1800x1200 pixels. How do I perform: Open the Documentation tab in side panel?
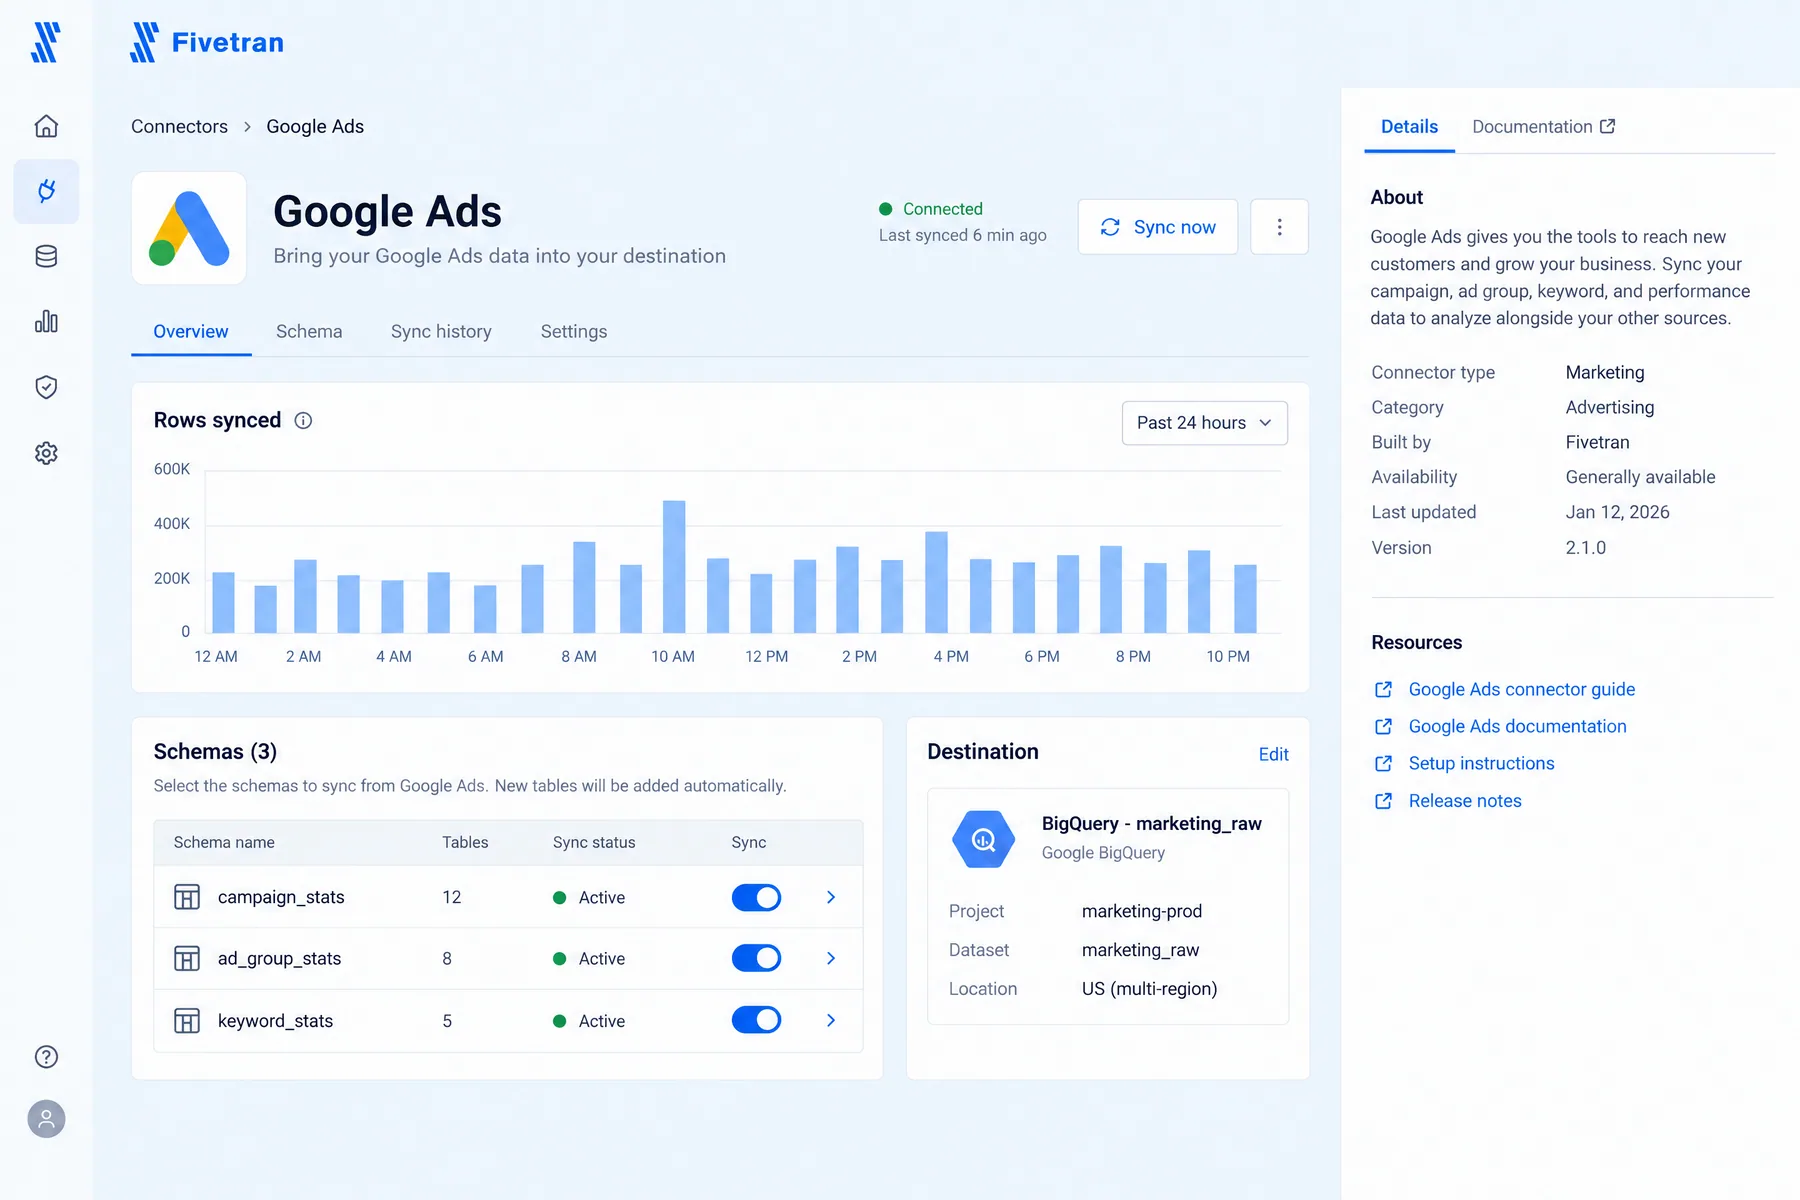[1543, 126]
